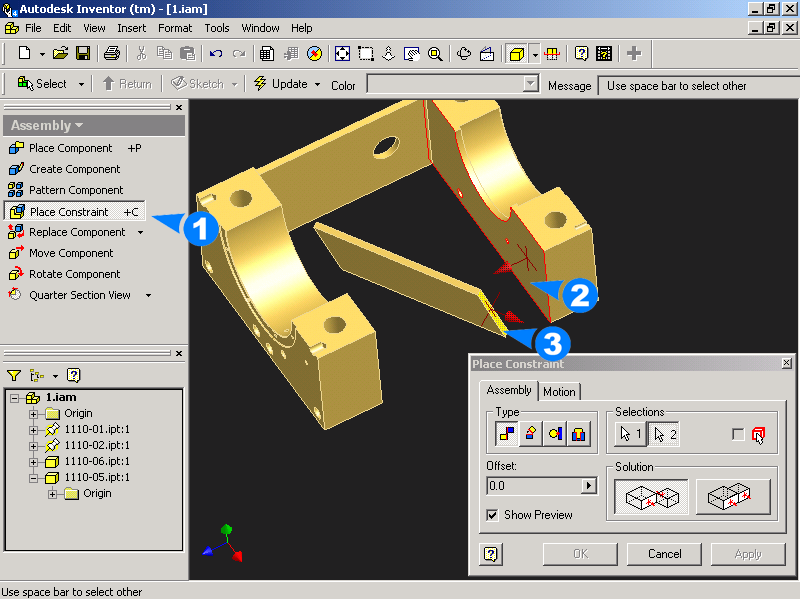Select the 1110-06.ipt:1 tree item
800x600 pixels.
(x=97, y=462)
